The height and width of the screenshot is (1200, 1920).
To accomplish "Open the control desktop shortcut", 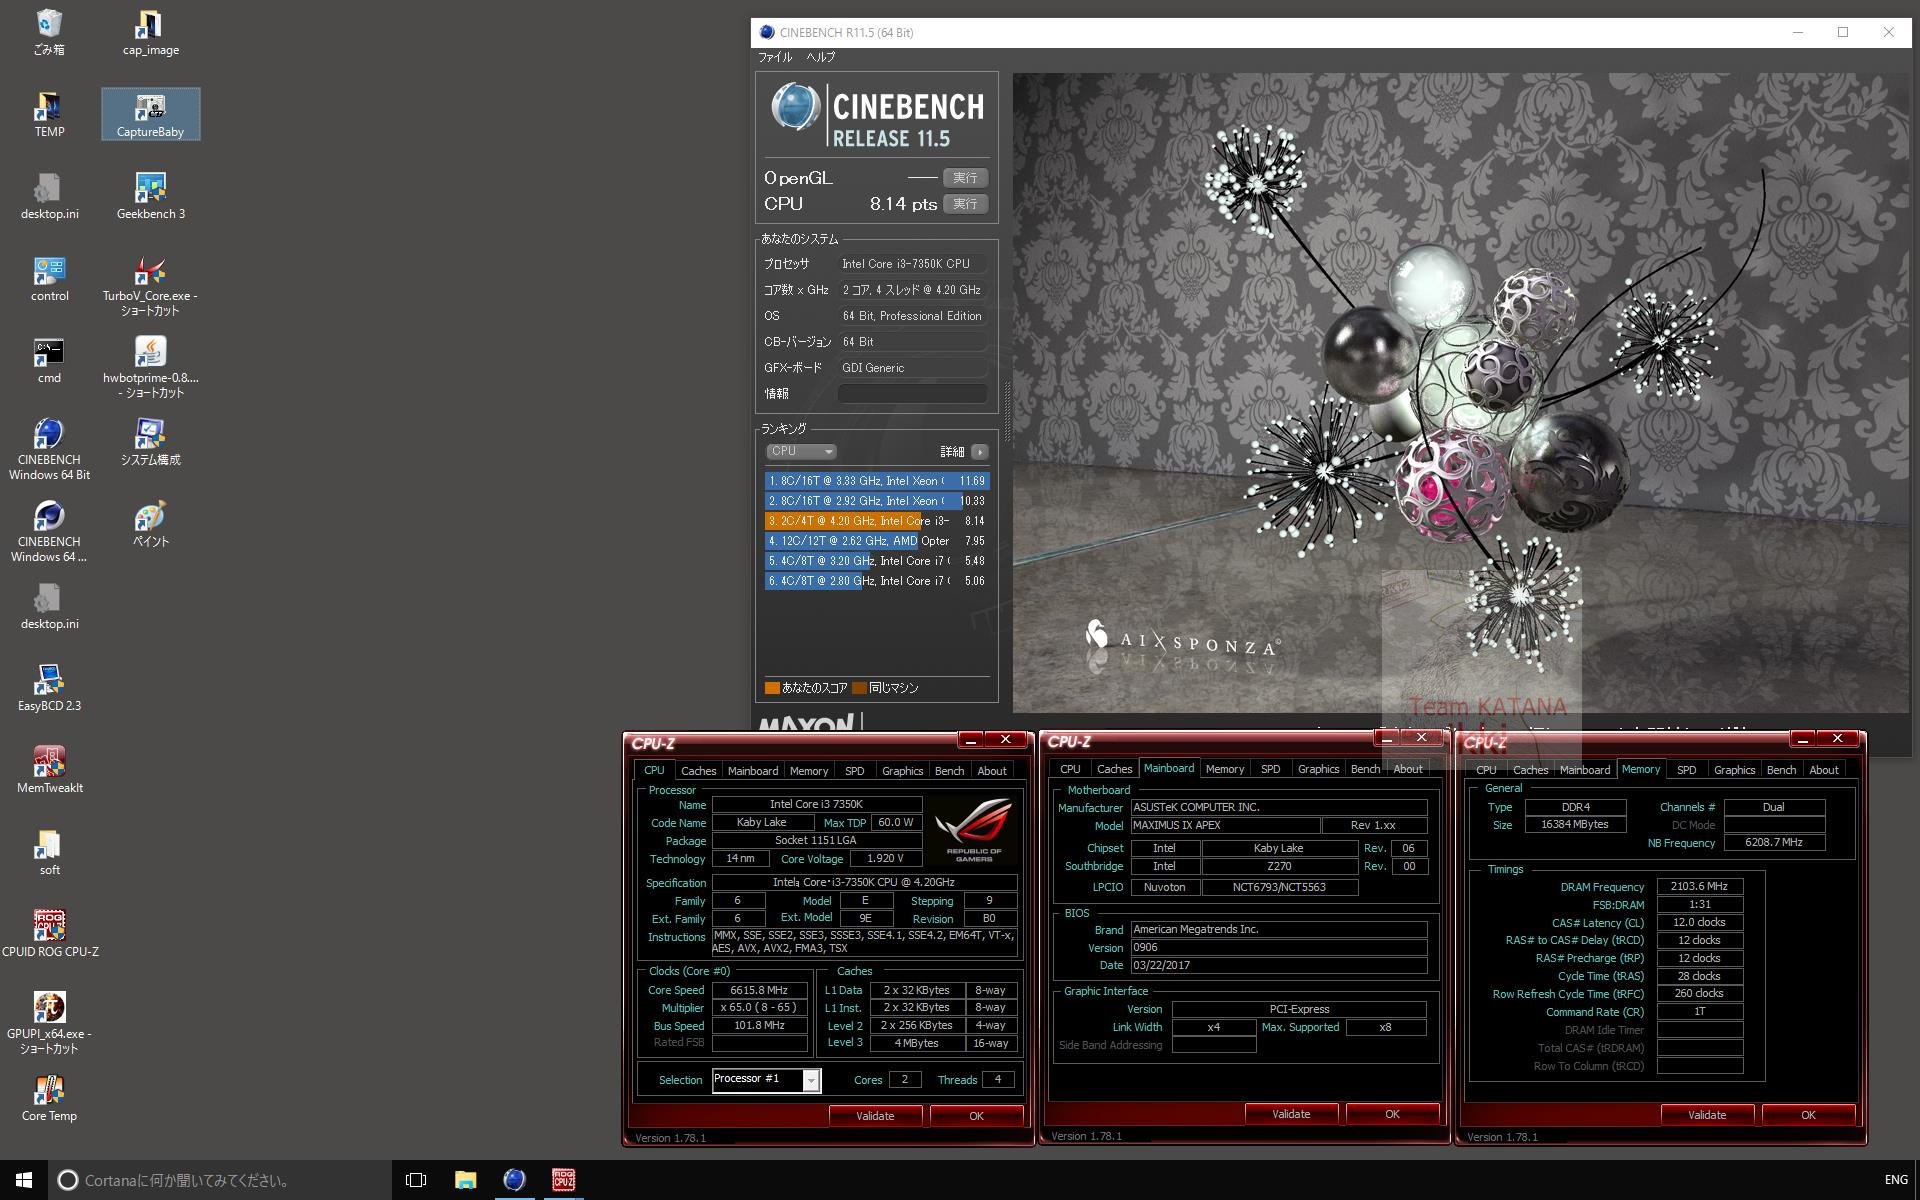I will (x=49, y=279).
